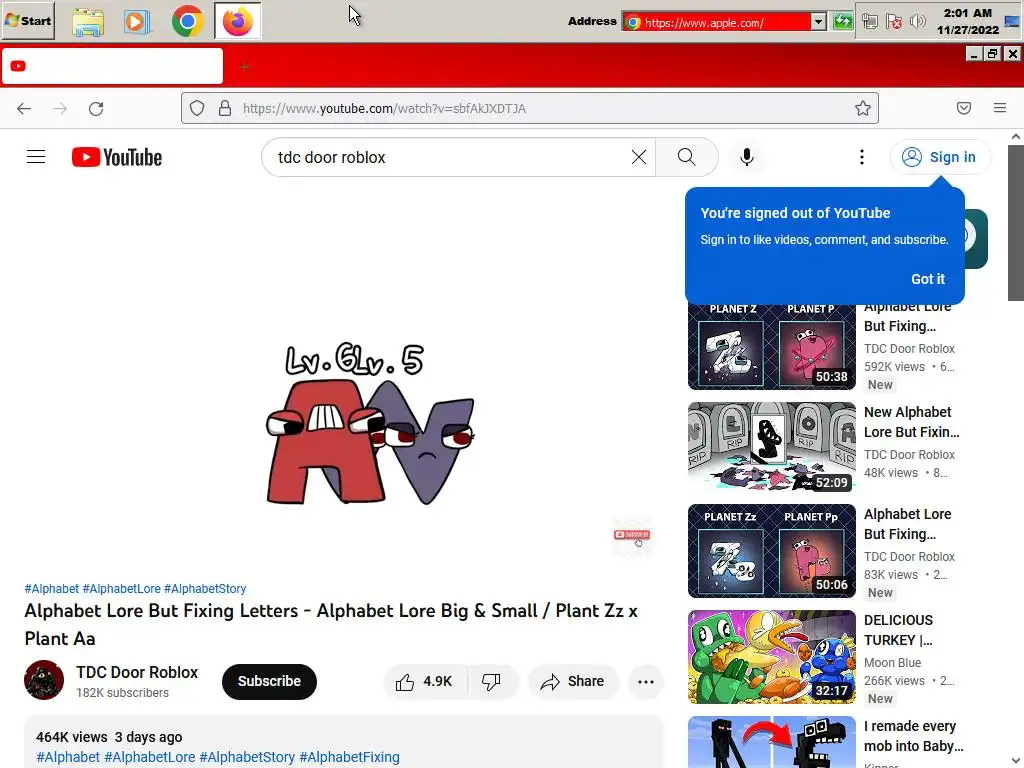Open a new tab with plus button
This screenshot has width=1024, height=768.
coord(244,67)
